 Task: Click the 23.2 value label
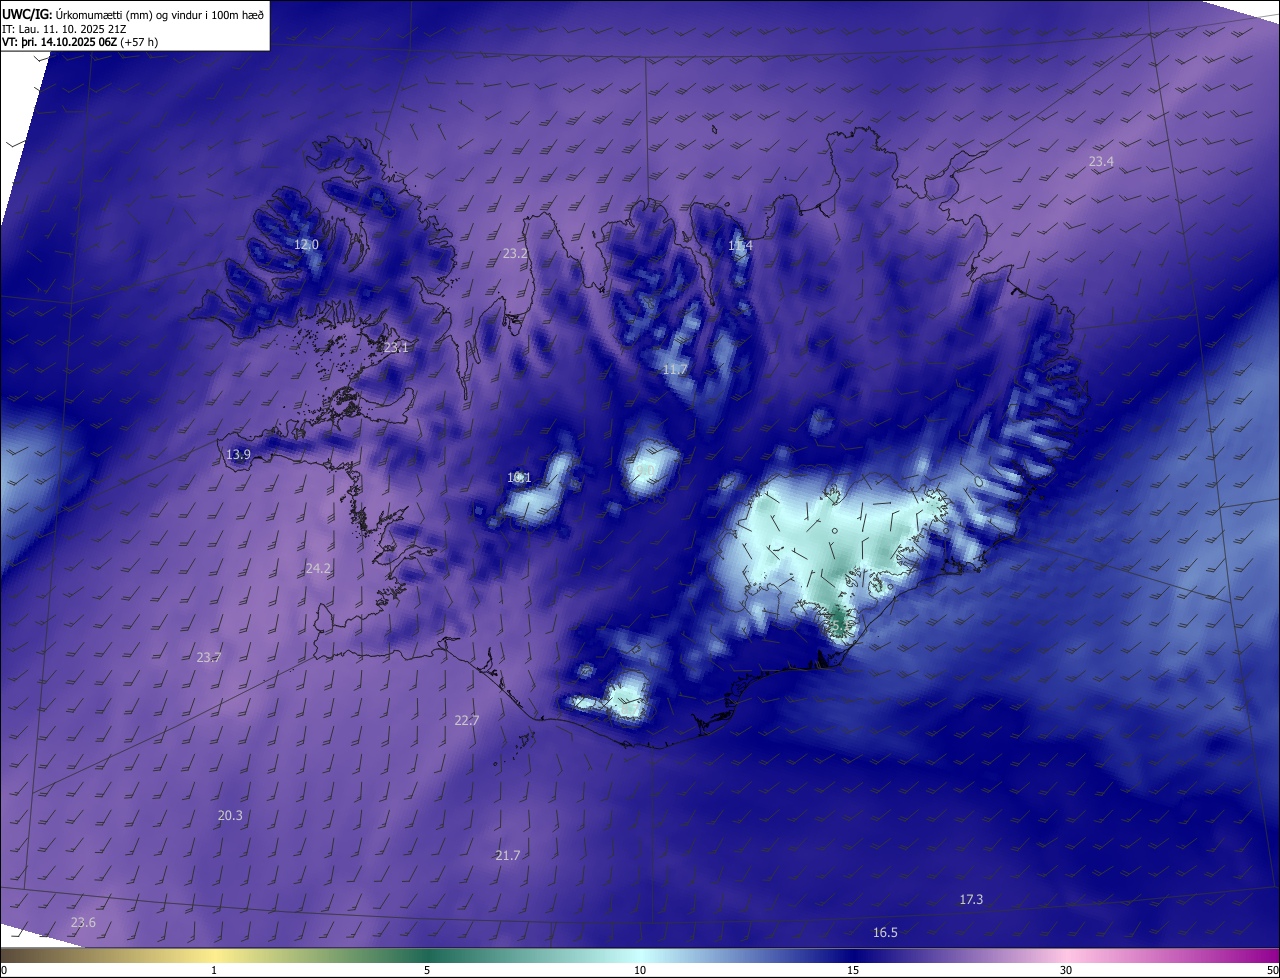coord(515,255)
